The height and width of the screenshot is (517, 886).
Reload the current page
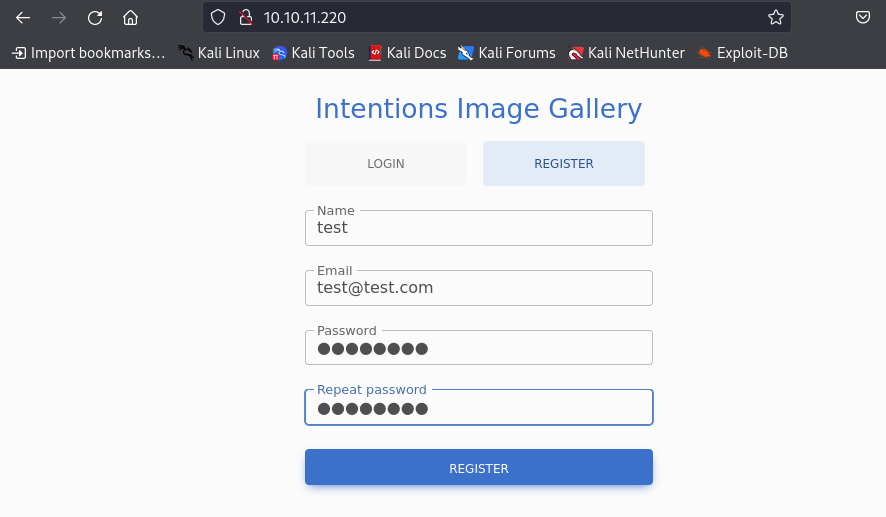tap(95, 18)
